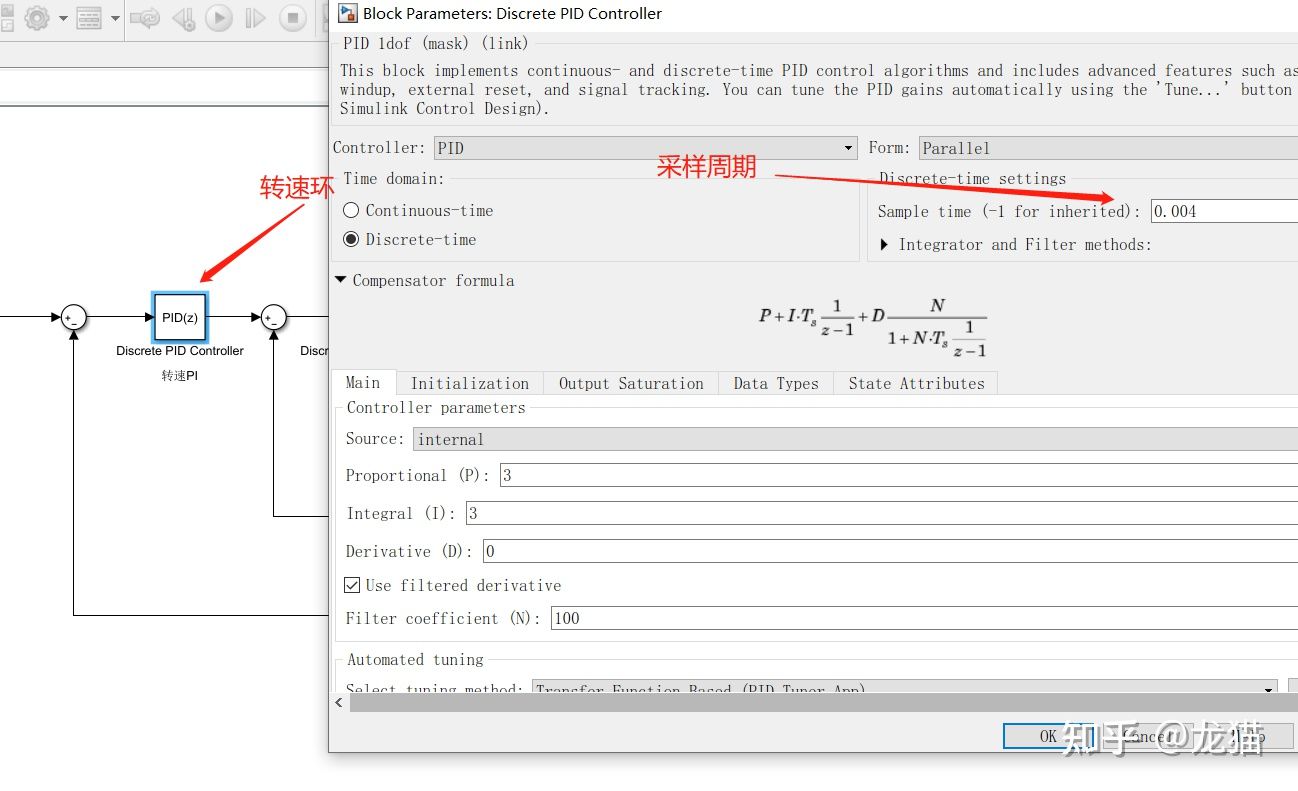Viewport: 1298px width, 791px height.
Task: Open the Form dropdown showing Parallel
Action: pos(1108,148)
